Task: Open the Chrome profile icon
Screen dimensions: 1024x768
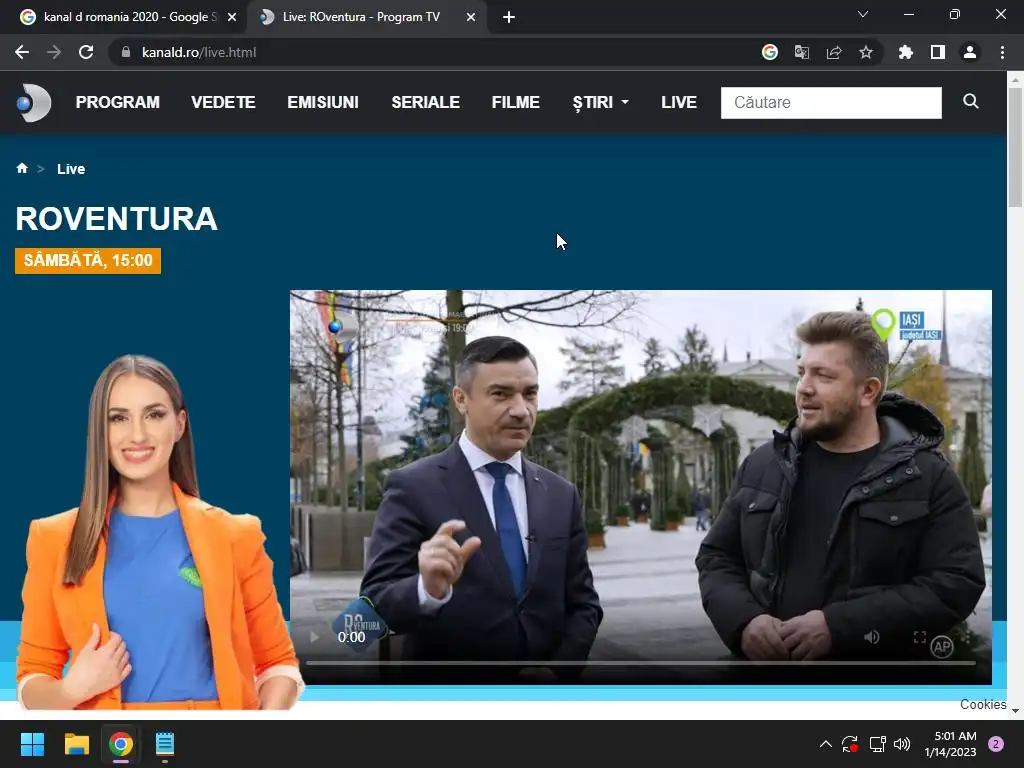Action: pos(970,52)
